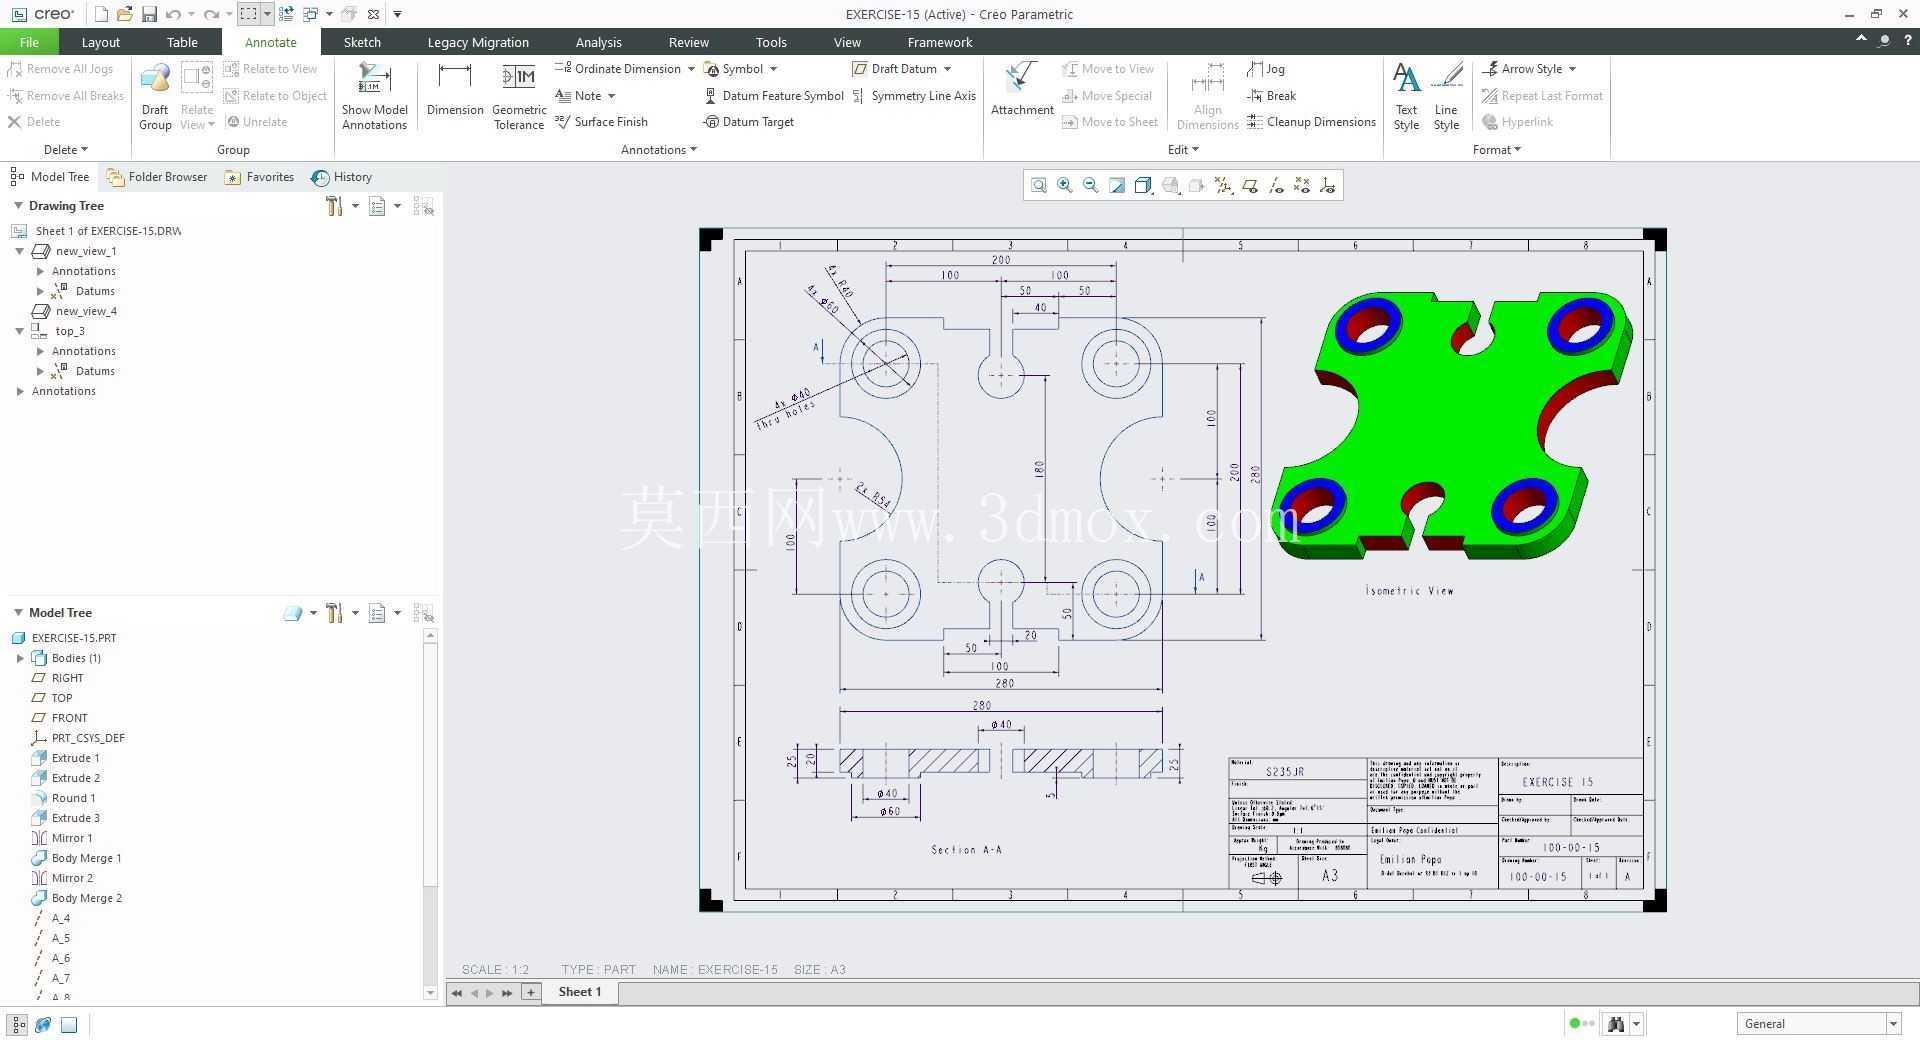Toggle point display in graphics toolbar
This screenshot has height=1040, width=1920.
pos(1302,185)
